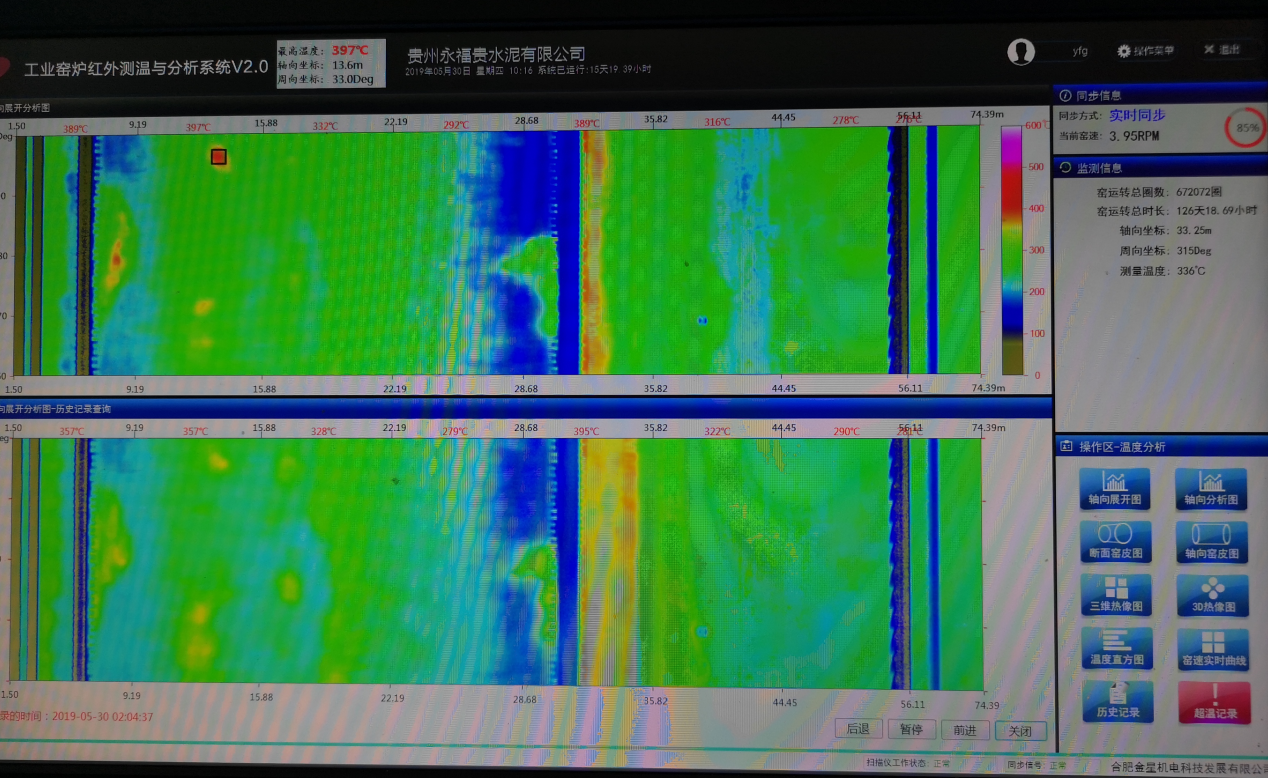Screen dimensions: 1268x778
Task: Click the temperature color scale bar
Action: (x=1013, y=250)
